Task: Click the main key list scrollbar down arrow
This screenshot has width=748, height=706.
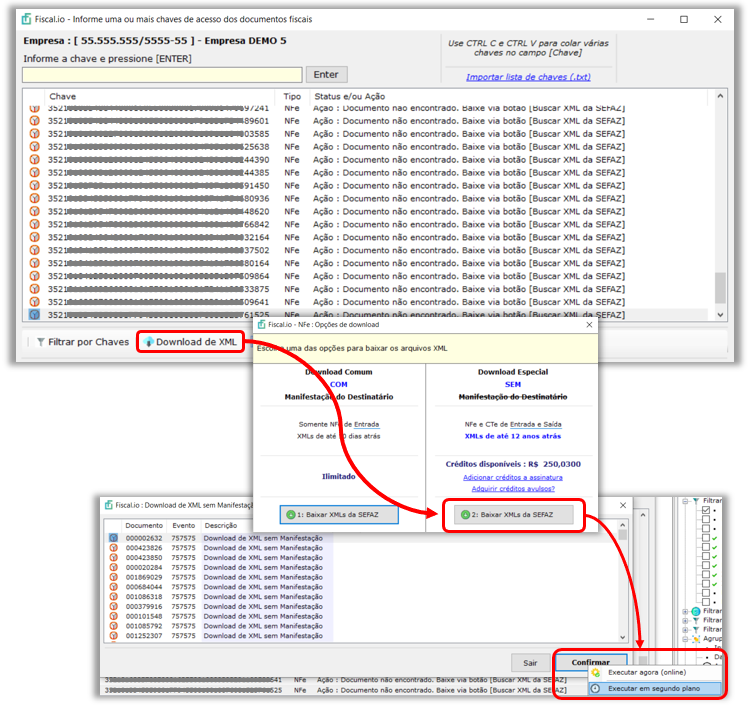Action: (x=720, y=315)
